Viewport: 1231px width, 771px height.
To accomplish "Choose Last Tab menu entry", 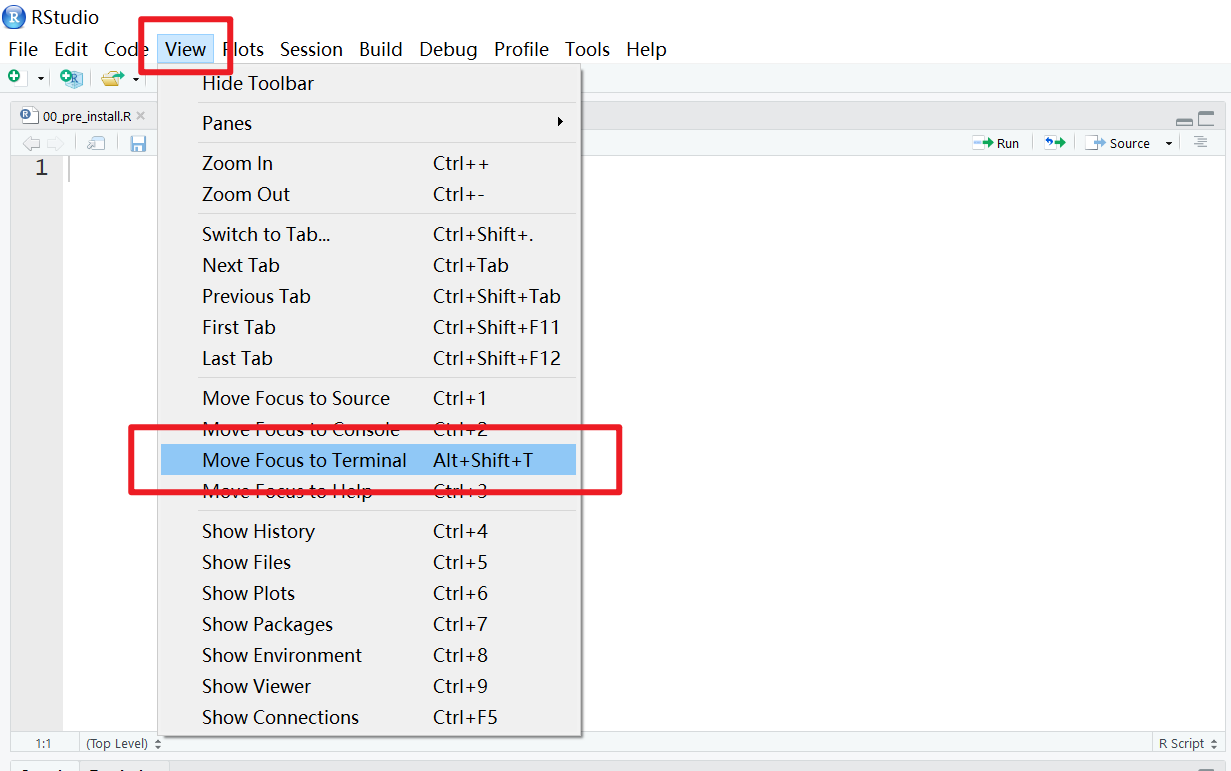I will [x=369, y=358].
